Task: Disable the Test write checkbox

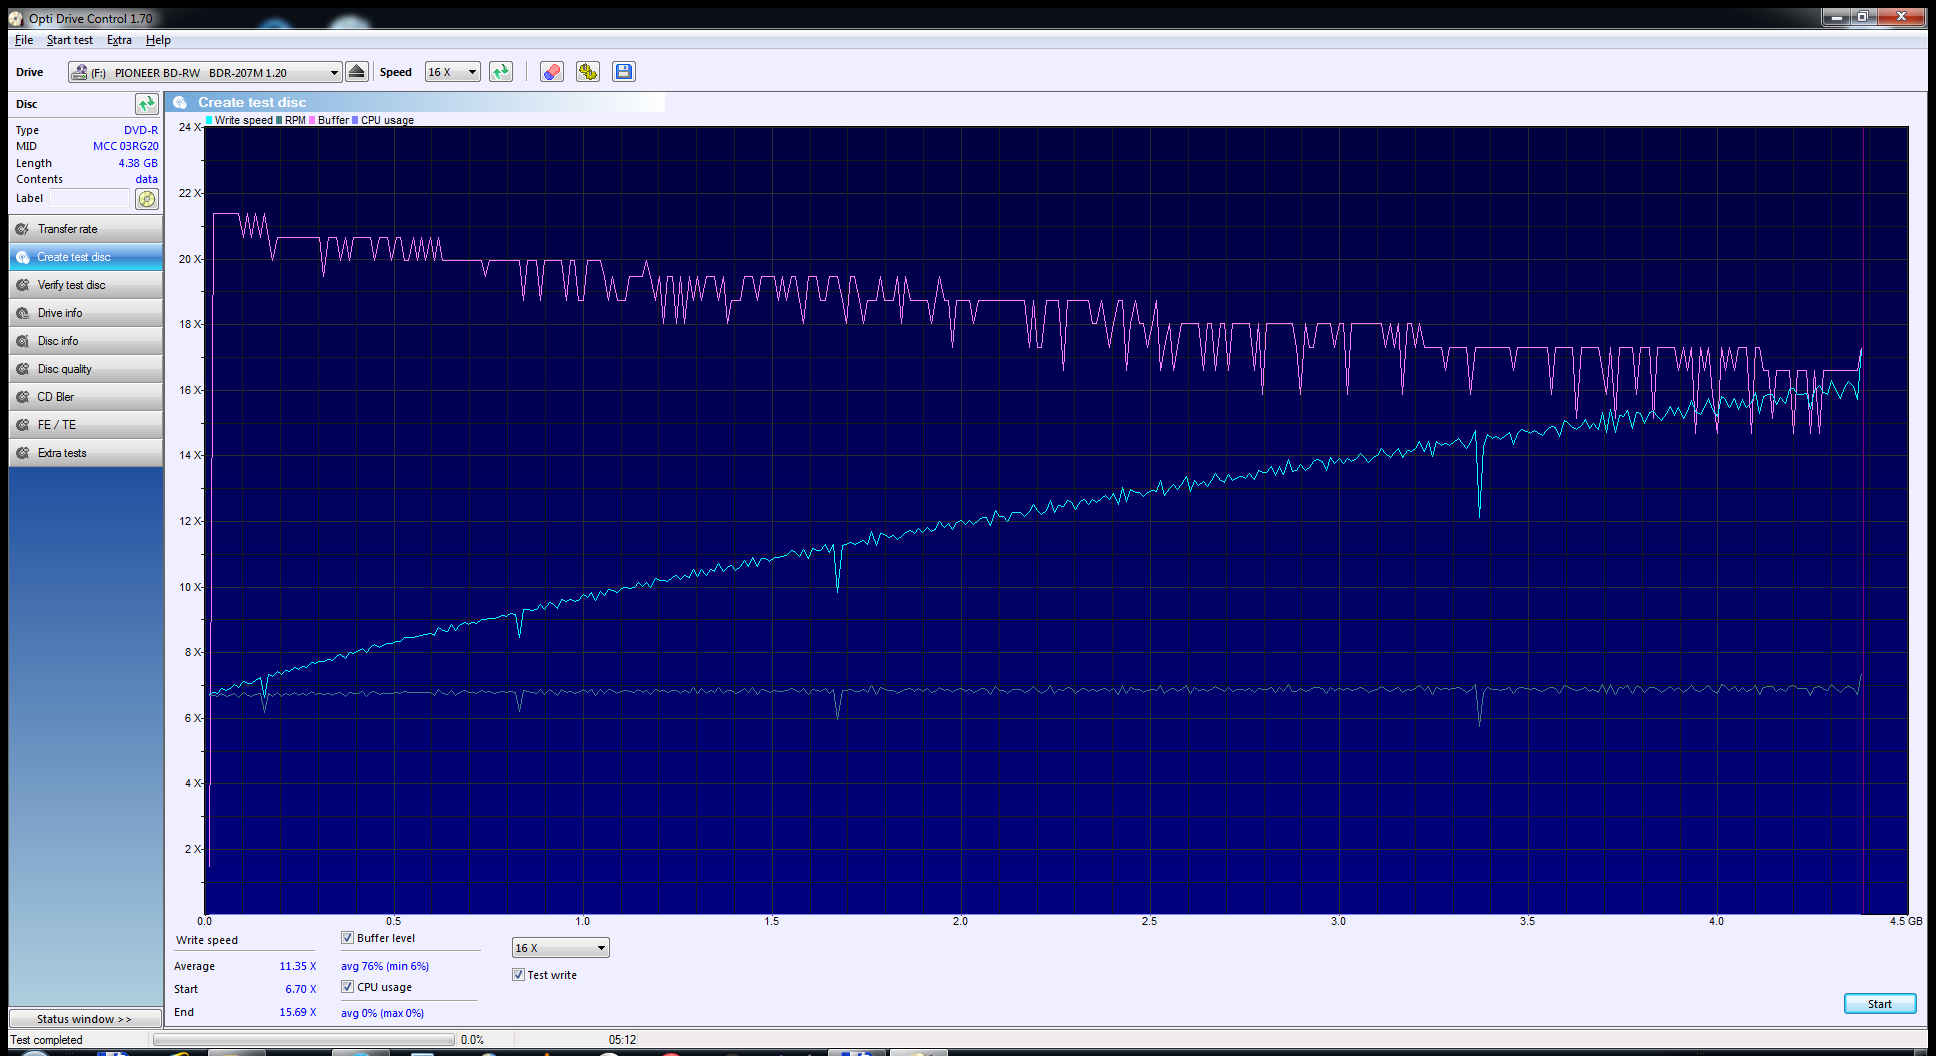Action: pyautogui.click(x=519, y=975)
